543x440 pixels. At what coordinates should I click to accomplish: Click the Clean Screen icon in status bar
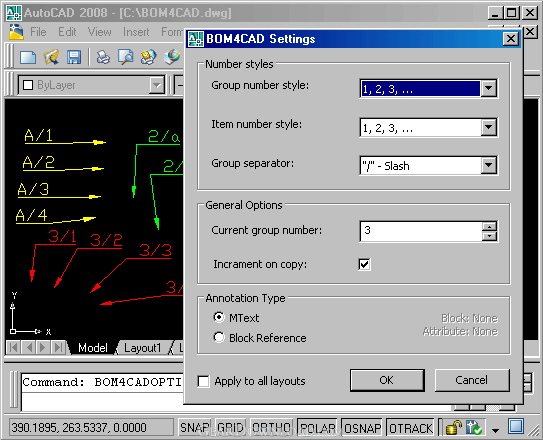[516, 426]
